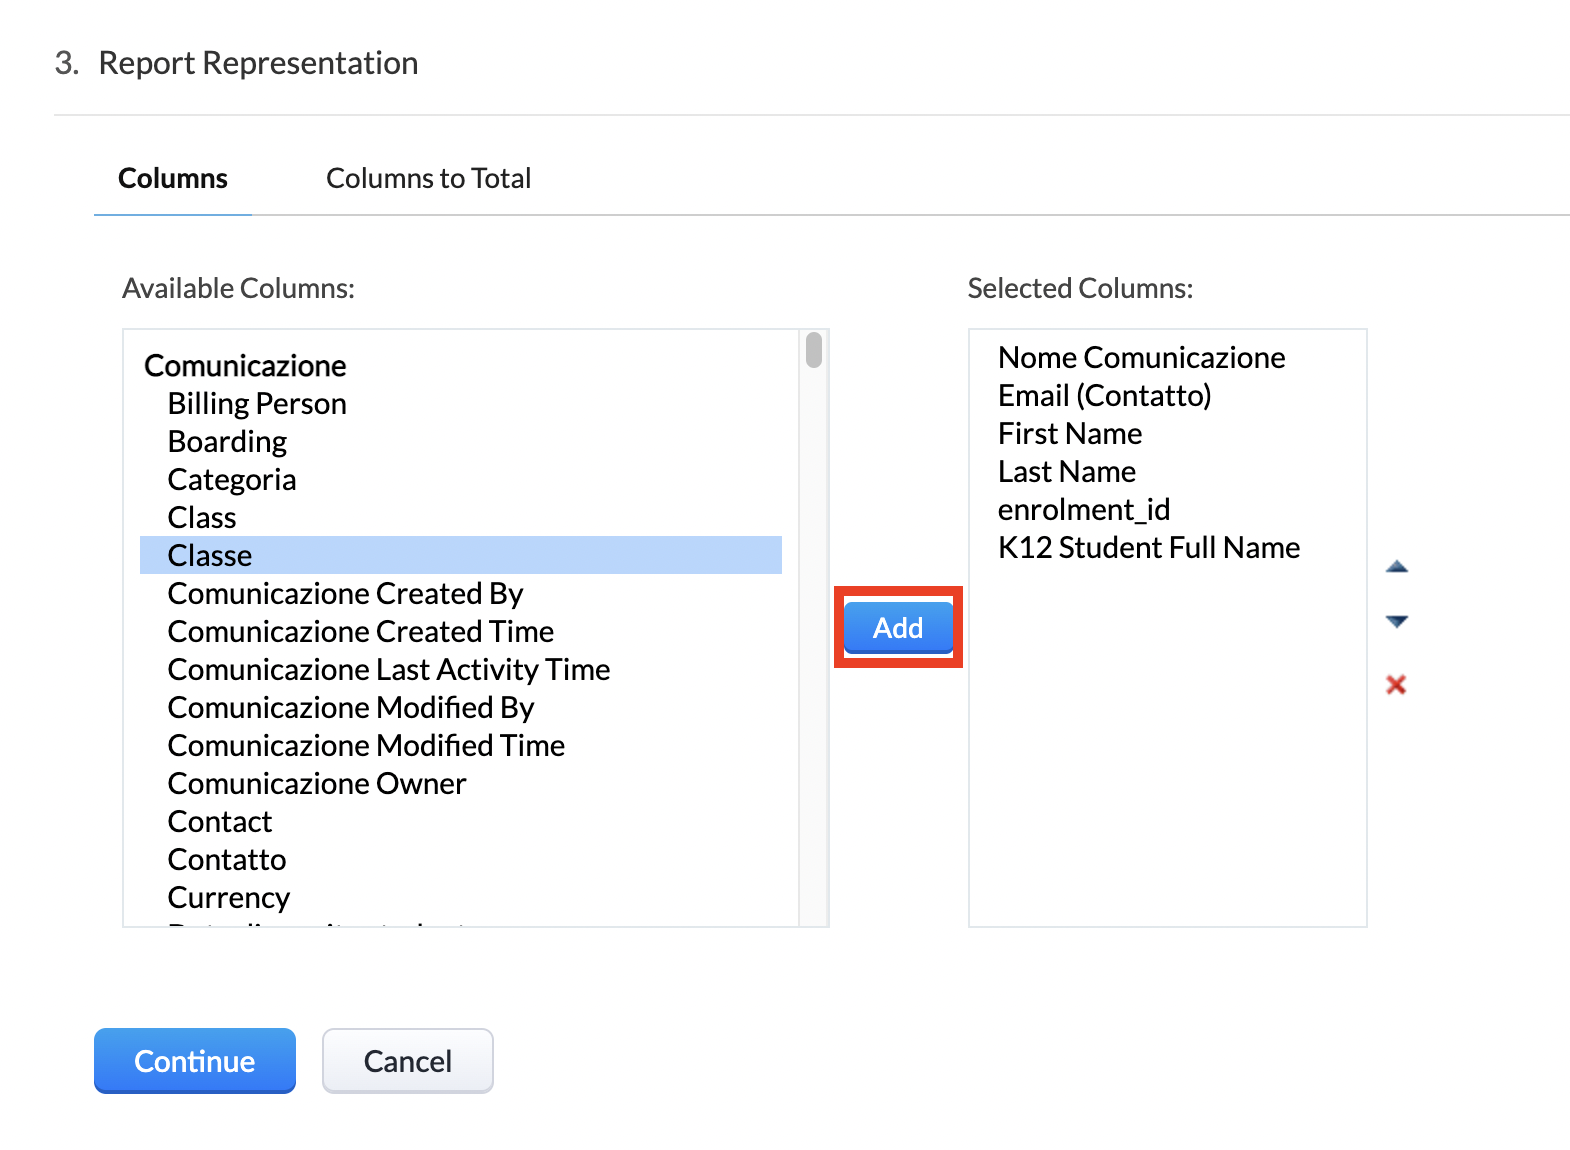Image resolution: width=1570 pixels, height=1150 pixels.
Task: Choose Currency from available columns
Action: (x=229, y=897)
